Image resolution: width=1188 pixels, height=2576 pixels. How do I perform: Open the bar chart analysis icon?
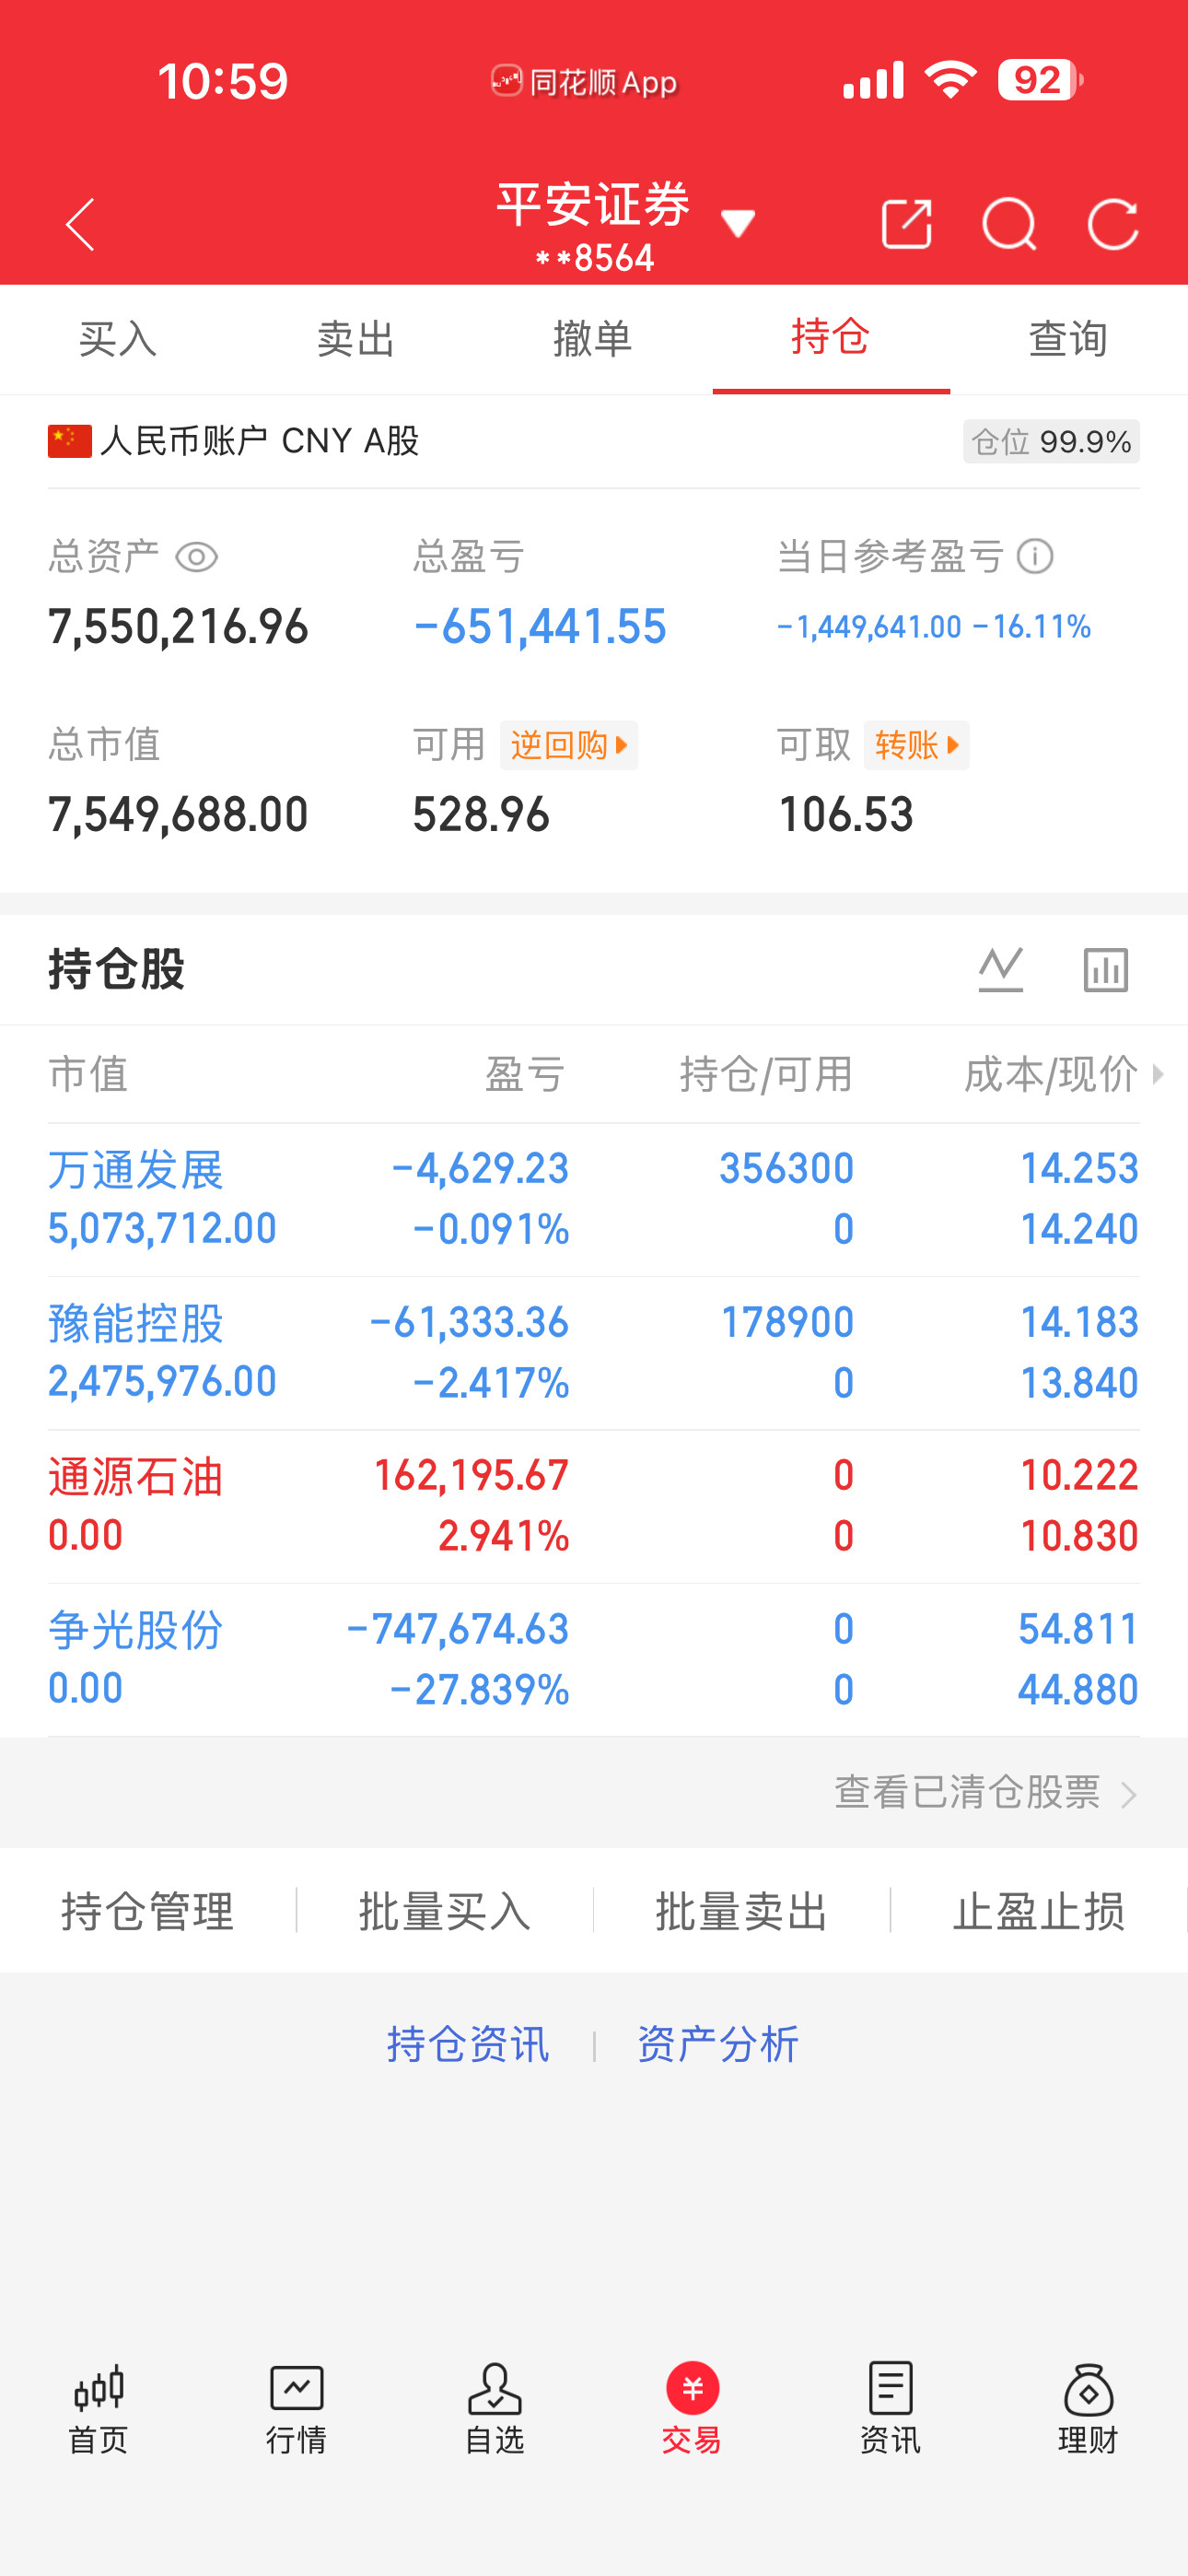click(1106, 969)
